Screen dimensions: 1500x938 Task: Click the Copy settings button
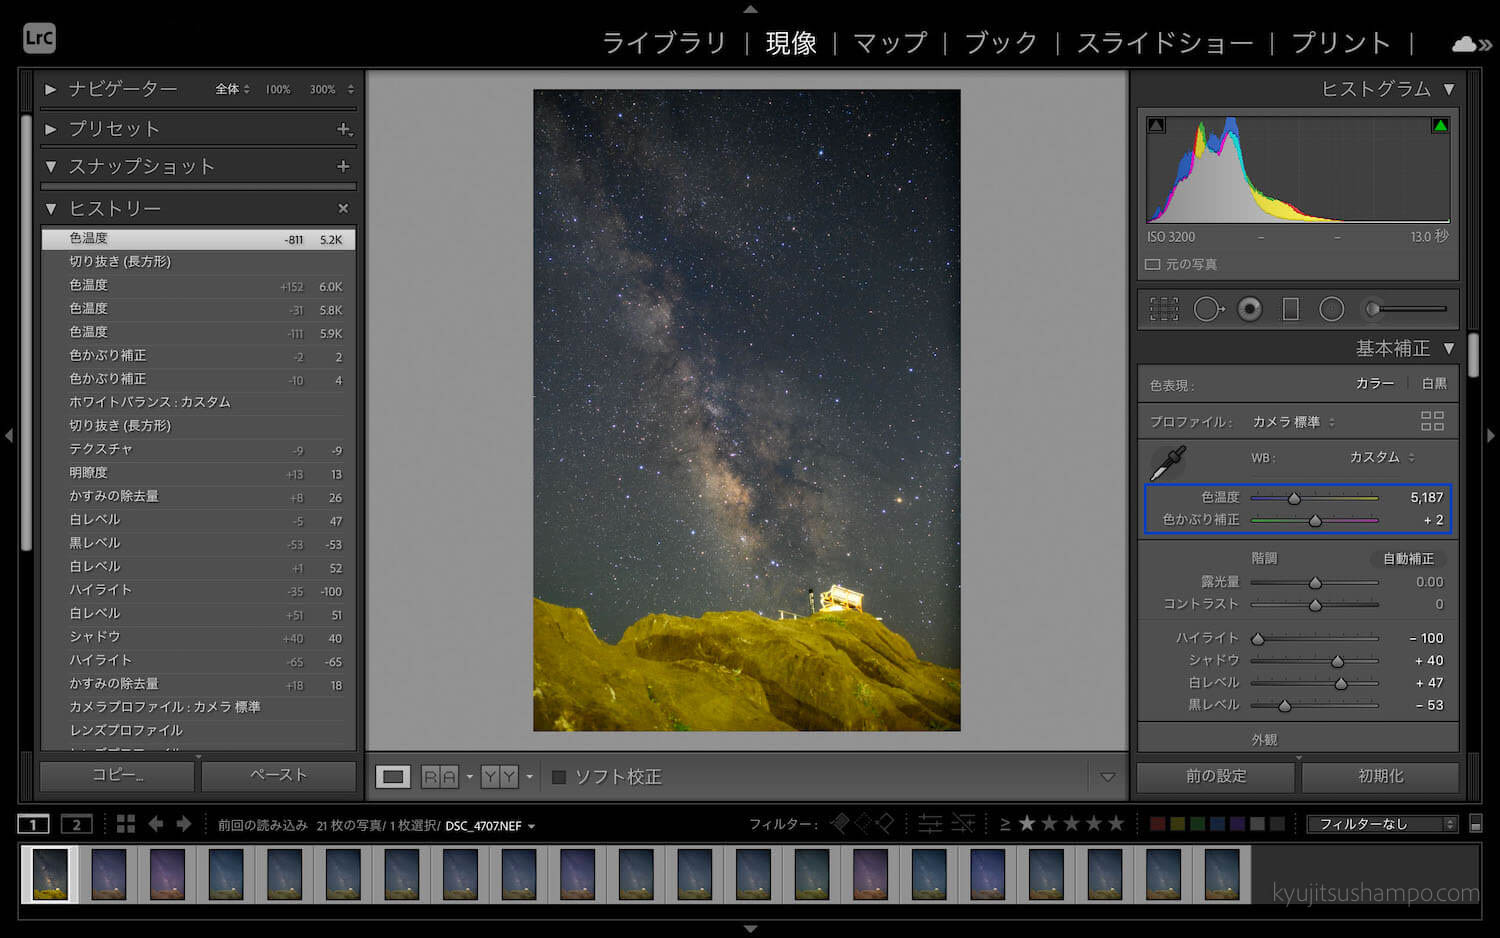click(x=117, y=776)
